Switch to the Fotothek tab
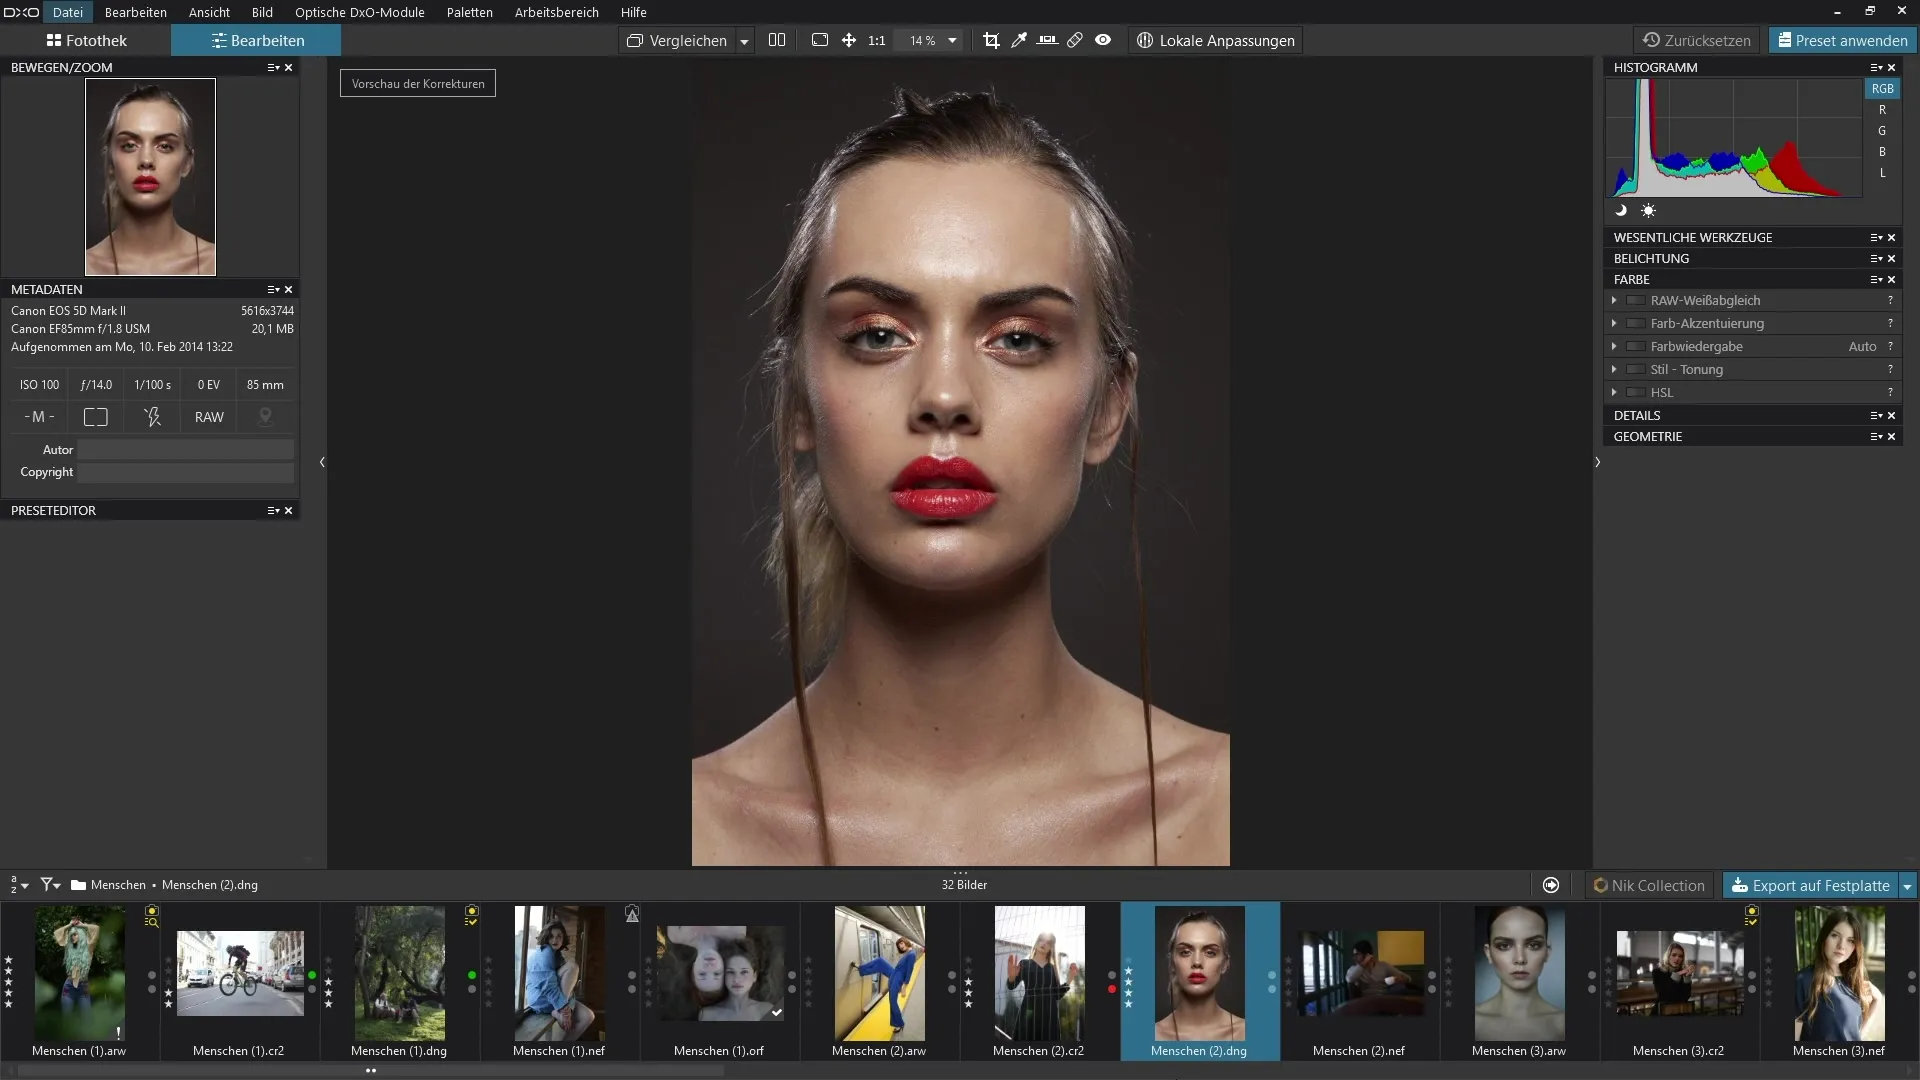The width and height of the screenshot is (1920, 1080). click(x=86, y=40)
